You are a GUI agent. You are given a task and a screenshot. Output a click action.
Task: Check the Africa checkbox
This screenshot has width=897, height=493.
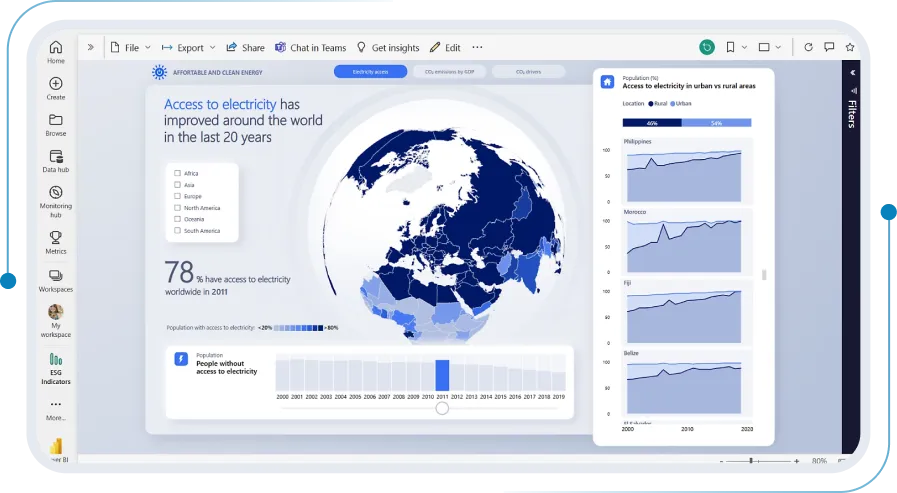click(177, 173)
